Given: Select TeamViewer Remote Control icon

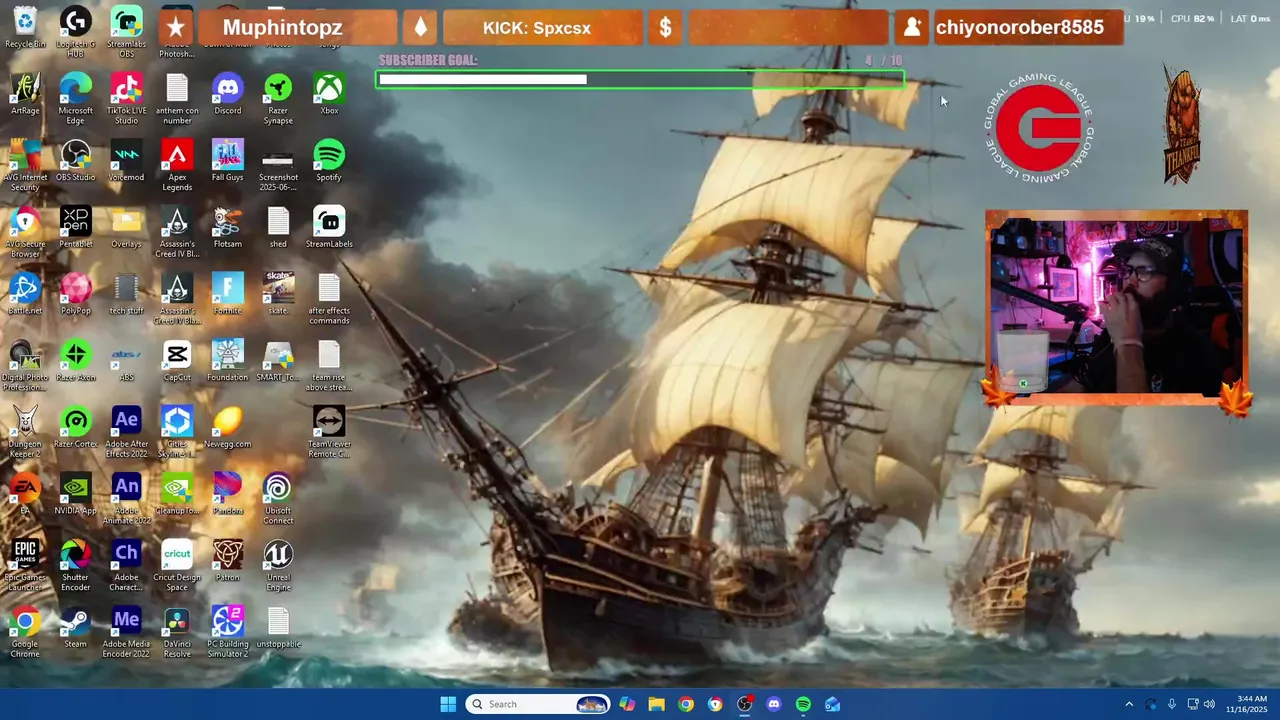Looking at the screenshot, I should tap(329, 432).
